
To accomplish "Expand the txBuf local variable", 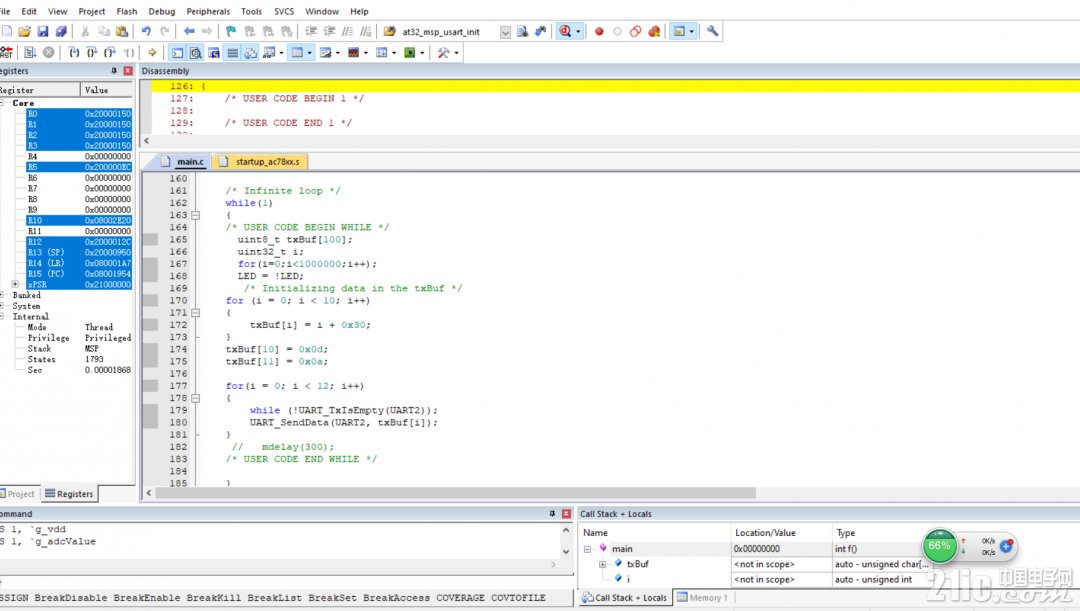I will pyautogui.click(x=603, y=564).
